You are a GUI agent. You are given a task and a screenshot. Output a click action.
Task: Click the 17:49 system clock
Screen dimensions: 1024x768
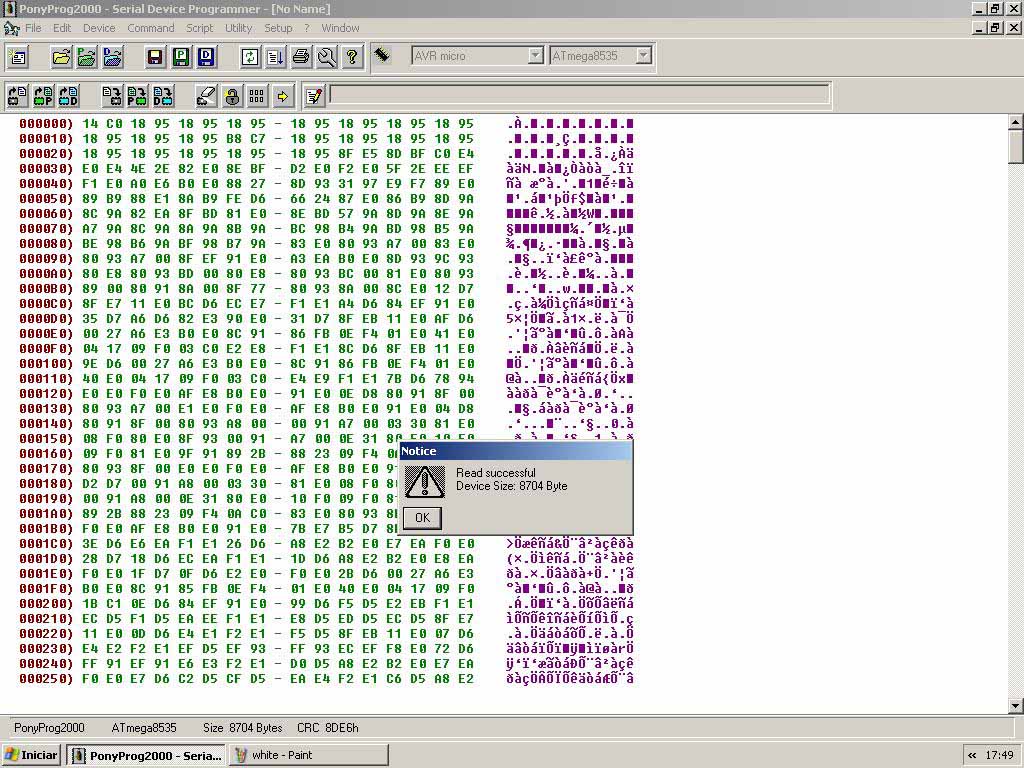click(1000, 755)
